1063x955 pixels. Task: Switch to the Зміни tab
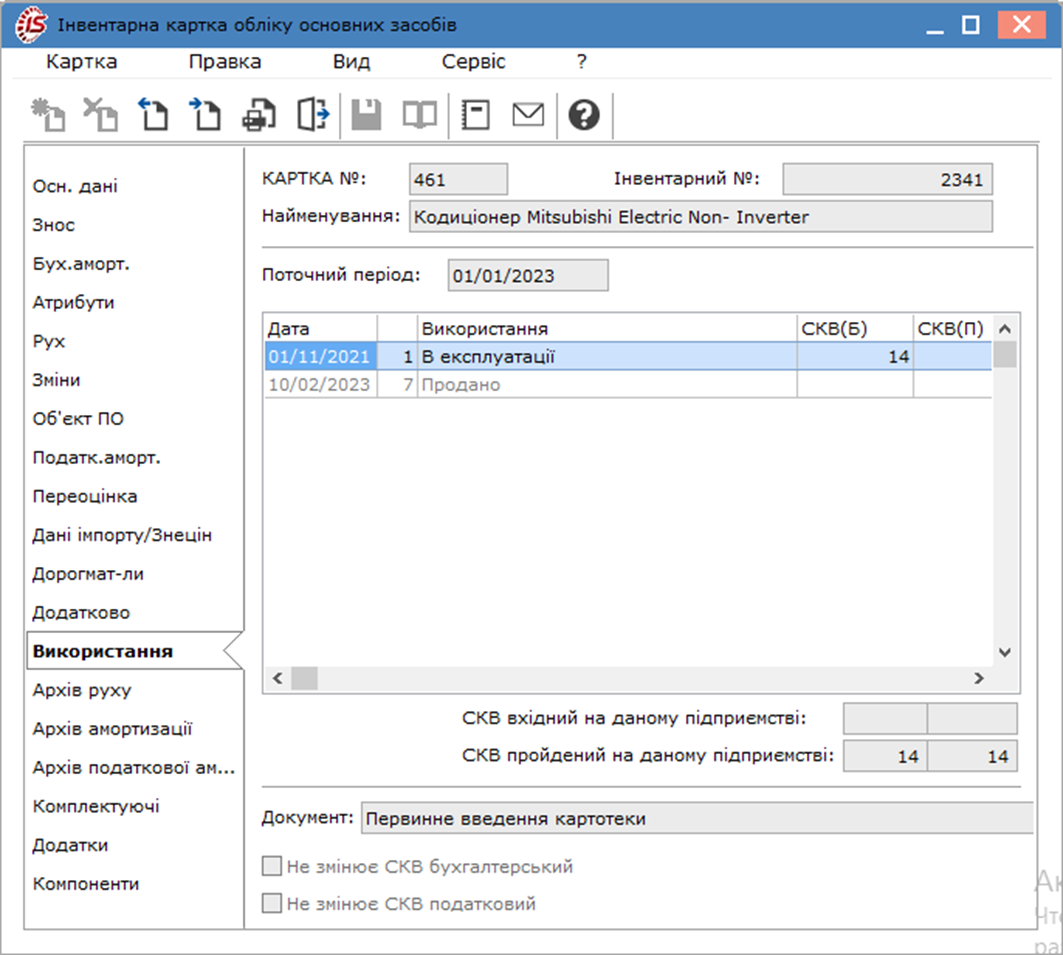click(56, 380)
